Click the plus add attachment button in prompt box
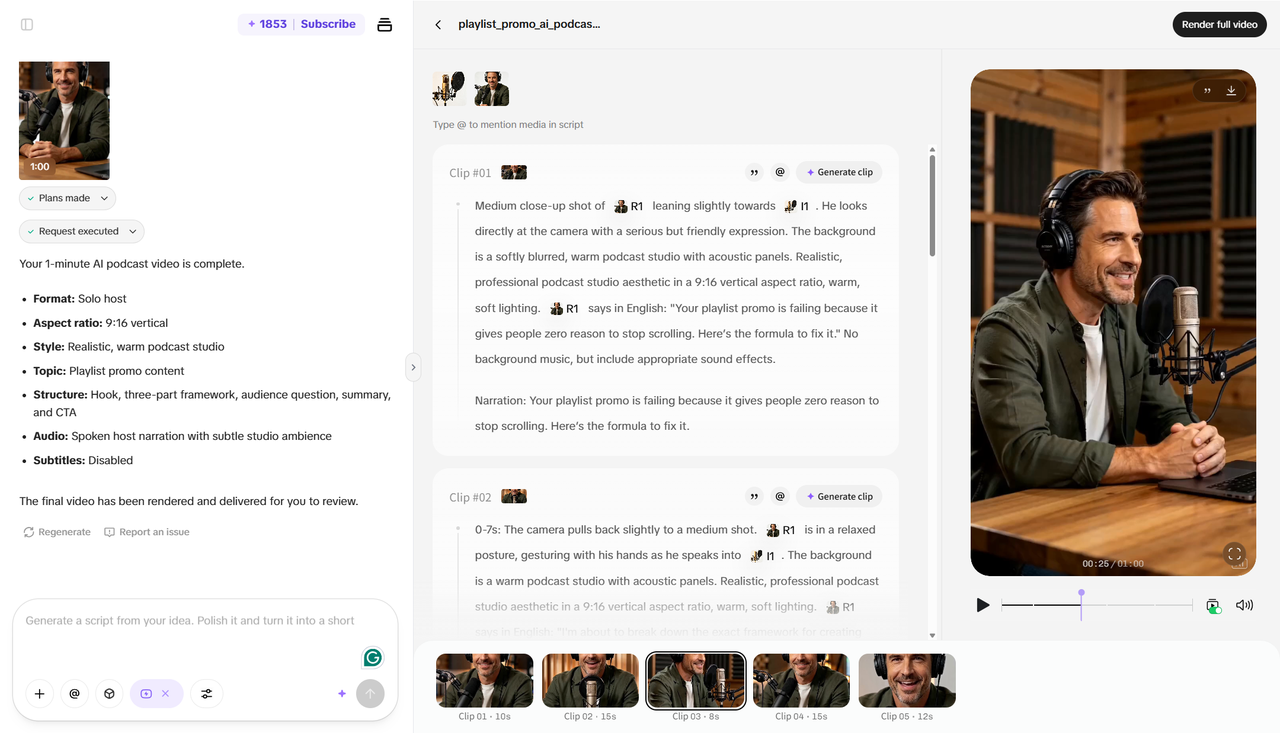 point(39,693)
